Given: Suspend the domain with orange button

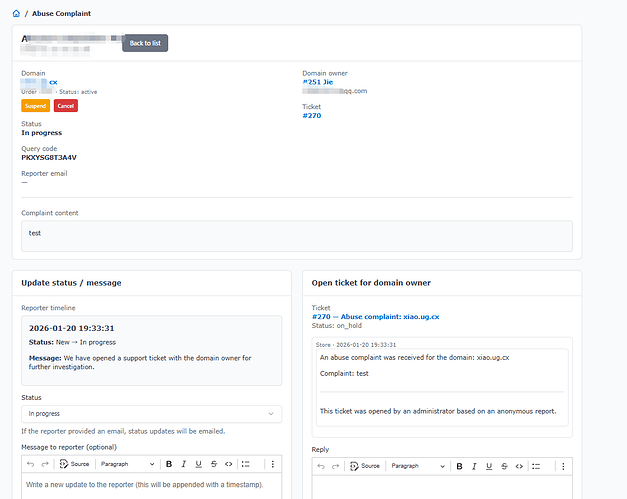Looking at the screenshot, I should pos(36,106).
